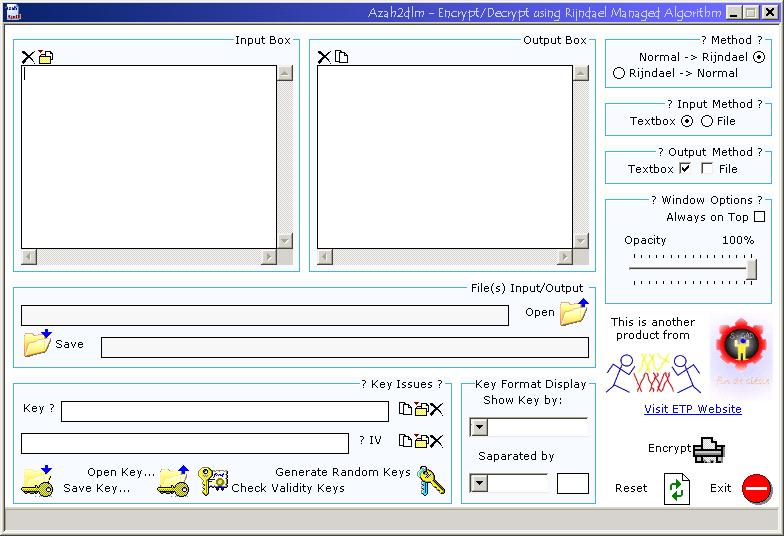784x536 pixels.
Task: Click the stick figures logo image
Action: tap(654, 372)
